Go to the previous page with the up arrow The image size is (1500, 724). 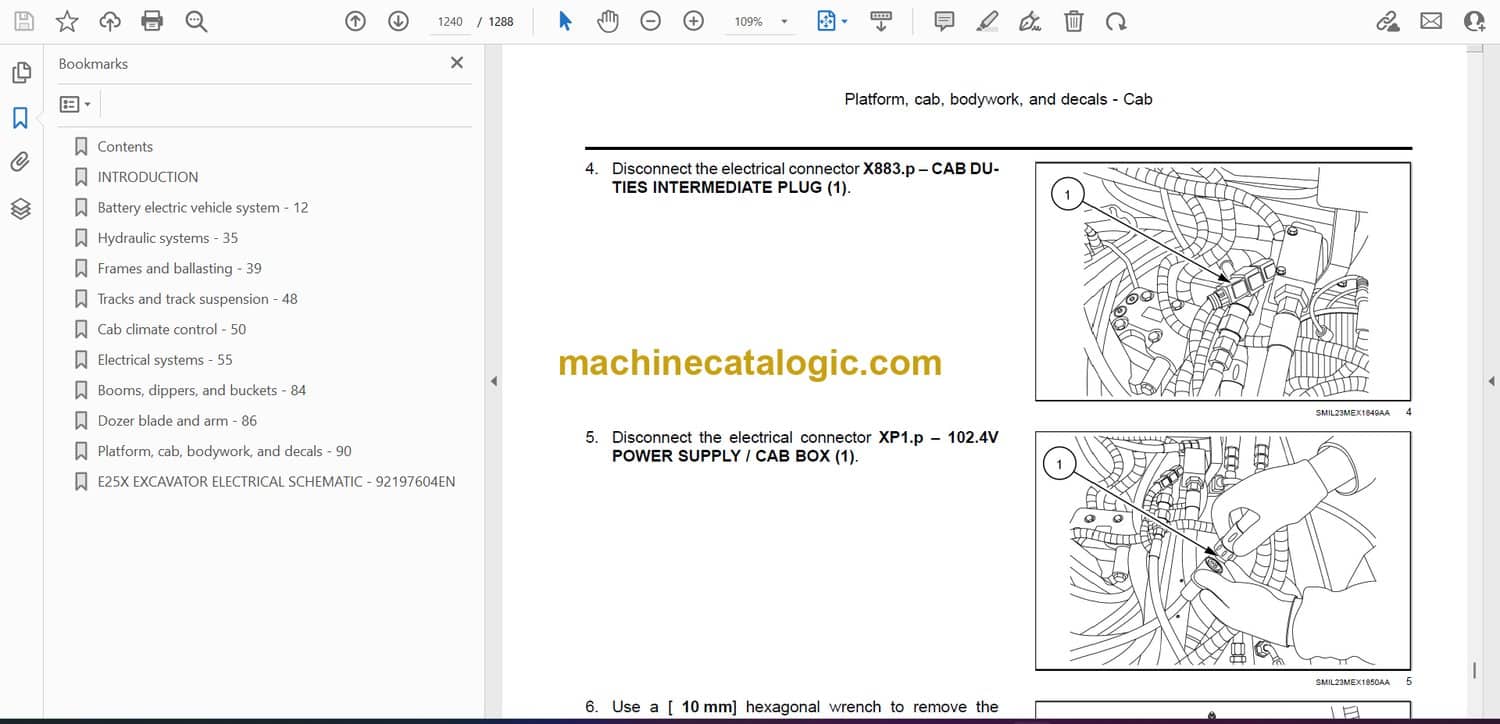pyautogui.click(x=355, y=21)
